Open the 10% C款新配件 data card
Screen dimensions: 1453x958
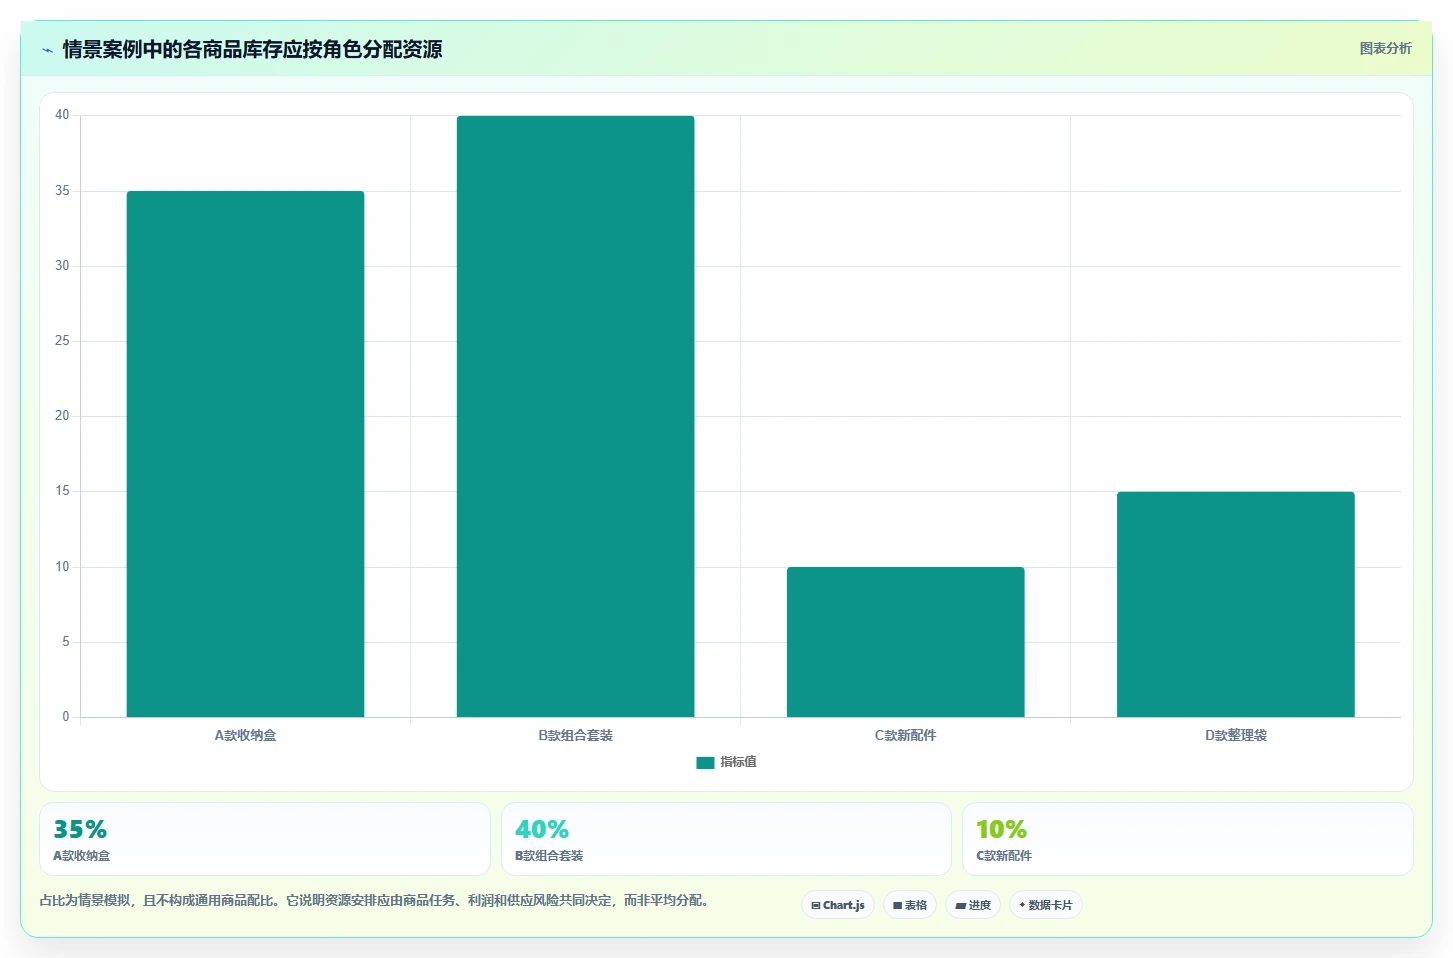pyautogui.click(x=1188, y=839)
